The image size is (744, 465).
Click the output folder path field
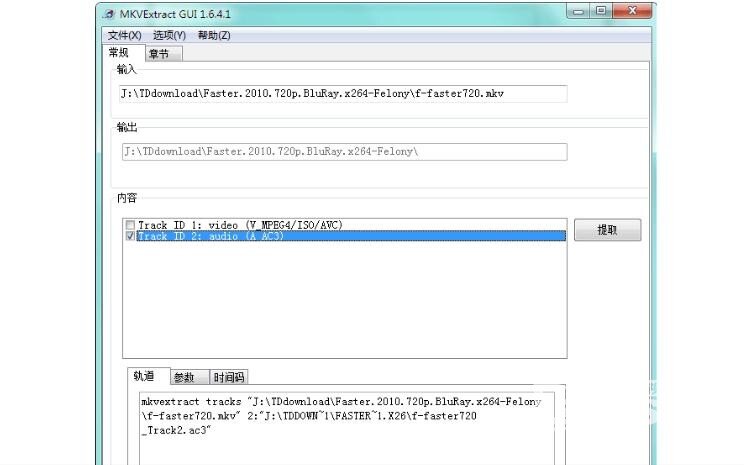click(344, 152)
